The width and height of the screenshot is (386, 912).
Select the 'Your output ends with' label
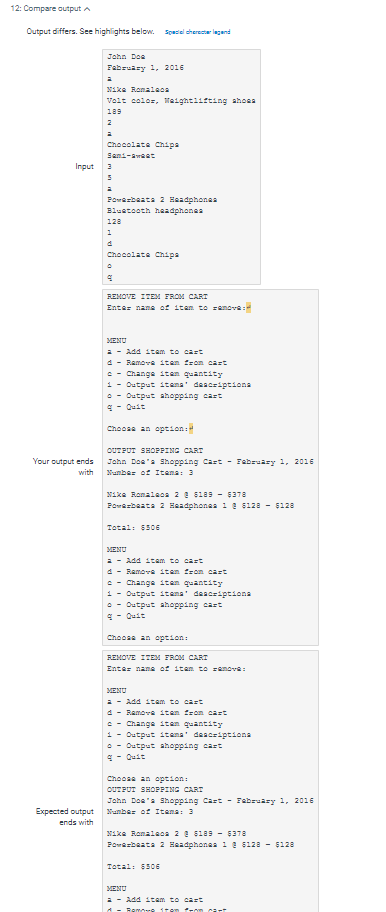tap(63, 467)
